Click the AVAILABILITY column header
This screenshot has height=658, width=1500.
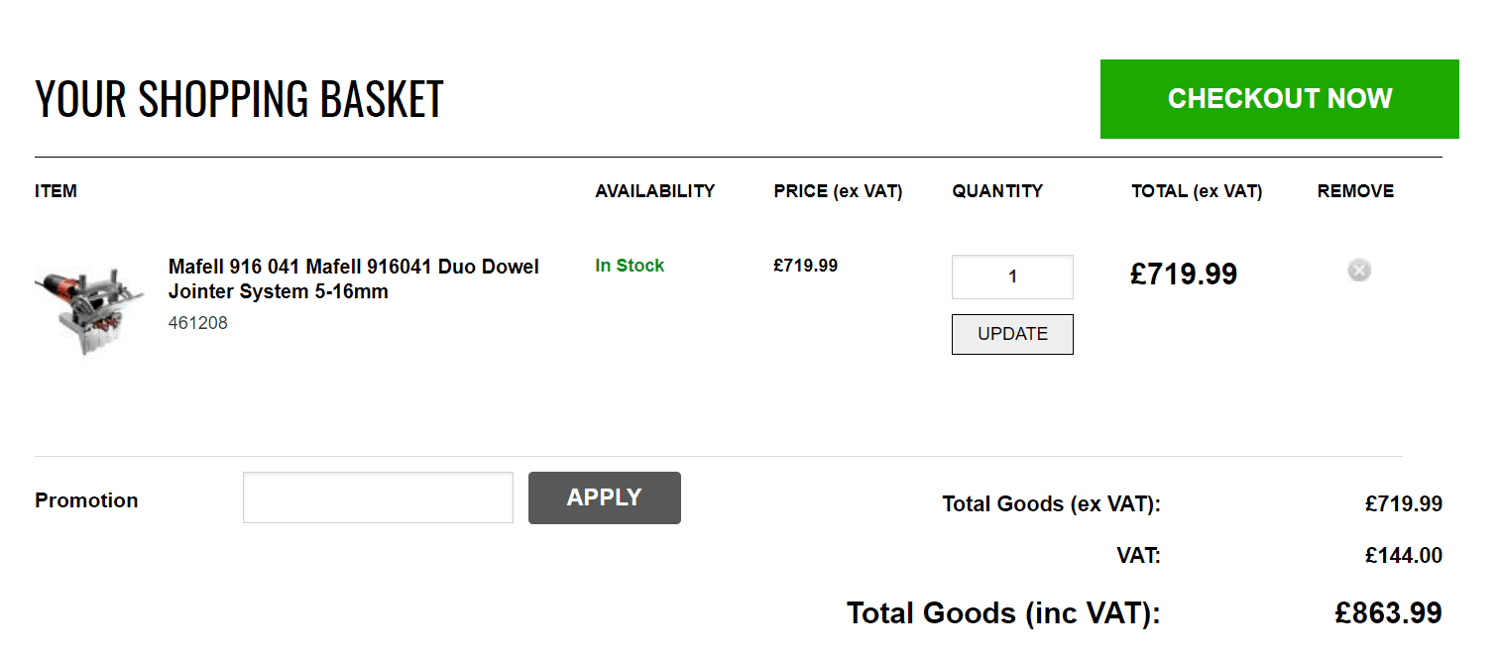pos(655,191)
